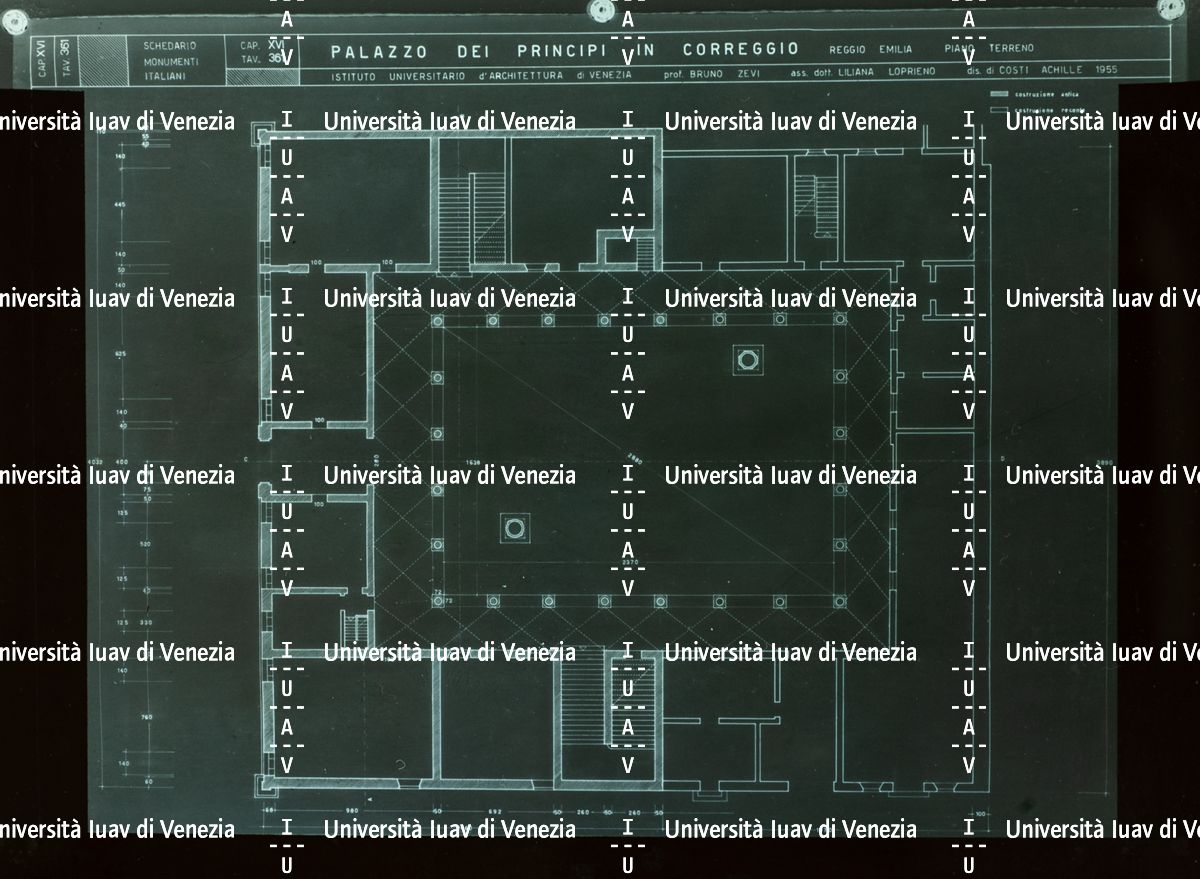Select the northeast corner column of the portico
This screenshot has width=1200, height=879.
840,321
